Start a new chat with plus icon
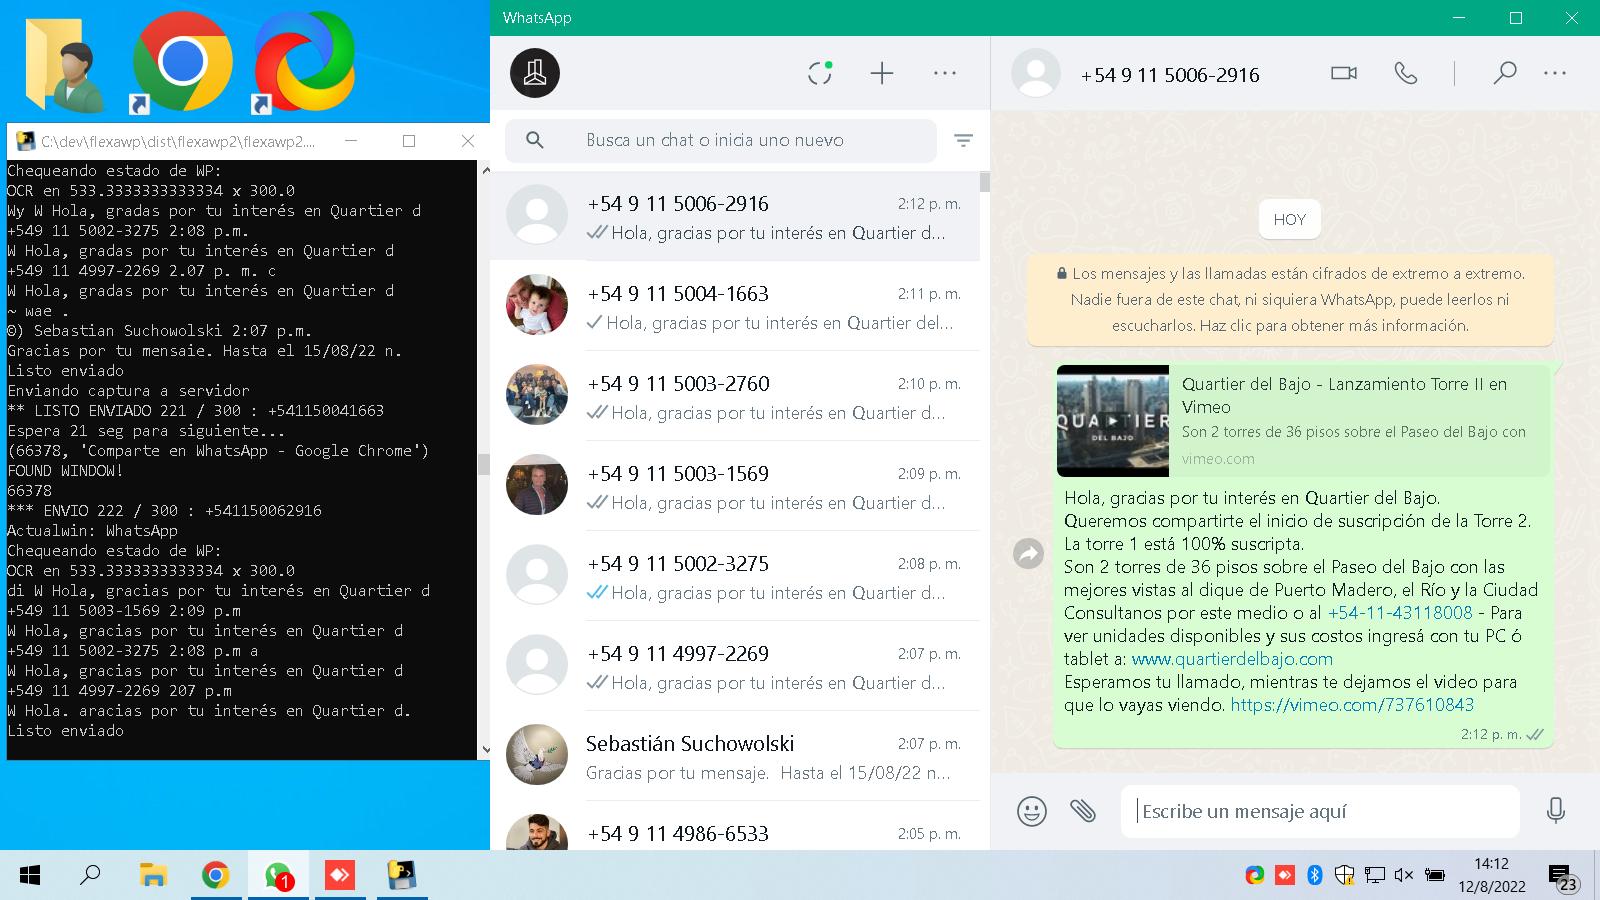1600x900 pixels. 882,73
